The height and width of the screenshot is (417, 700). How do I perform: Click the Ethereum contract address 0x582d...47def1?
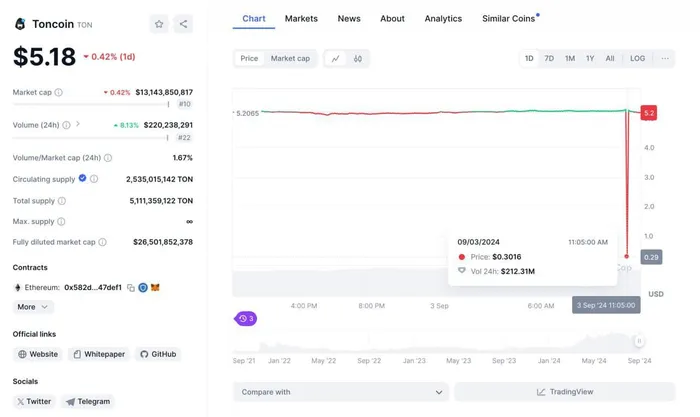point(93,288)
